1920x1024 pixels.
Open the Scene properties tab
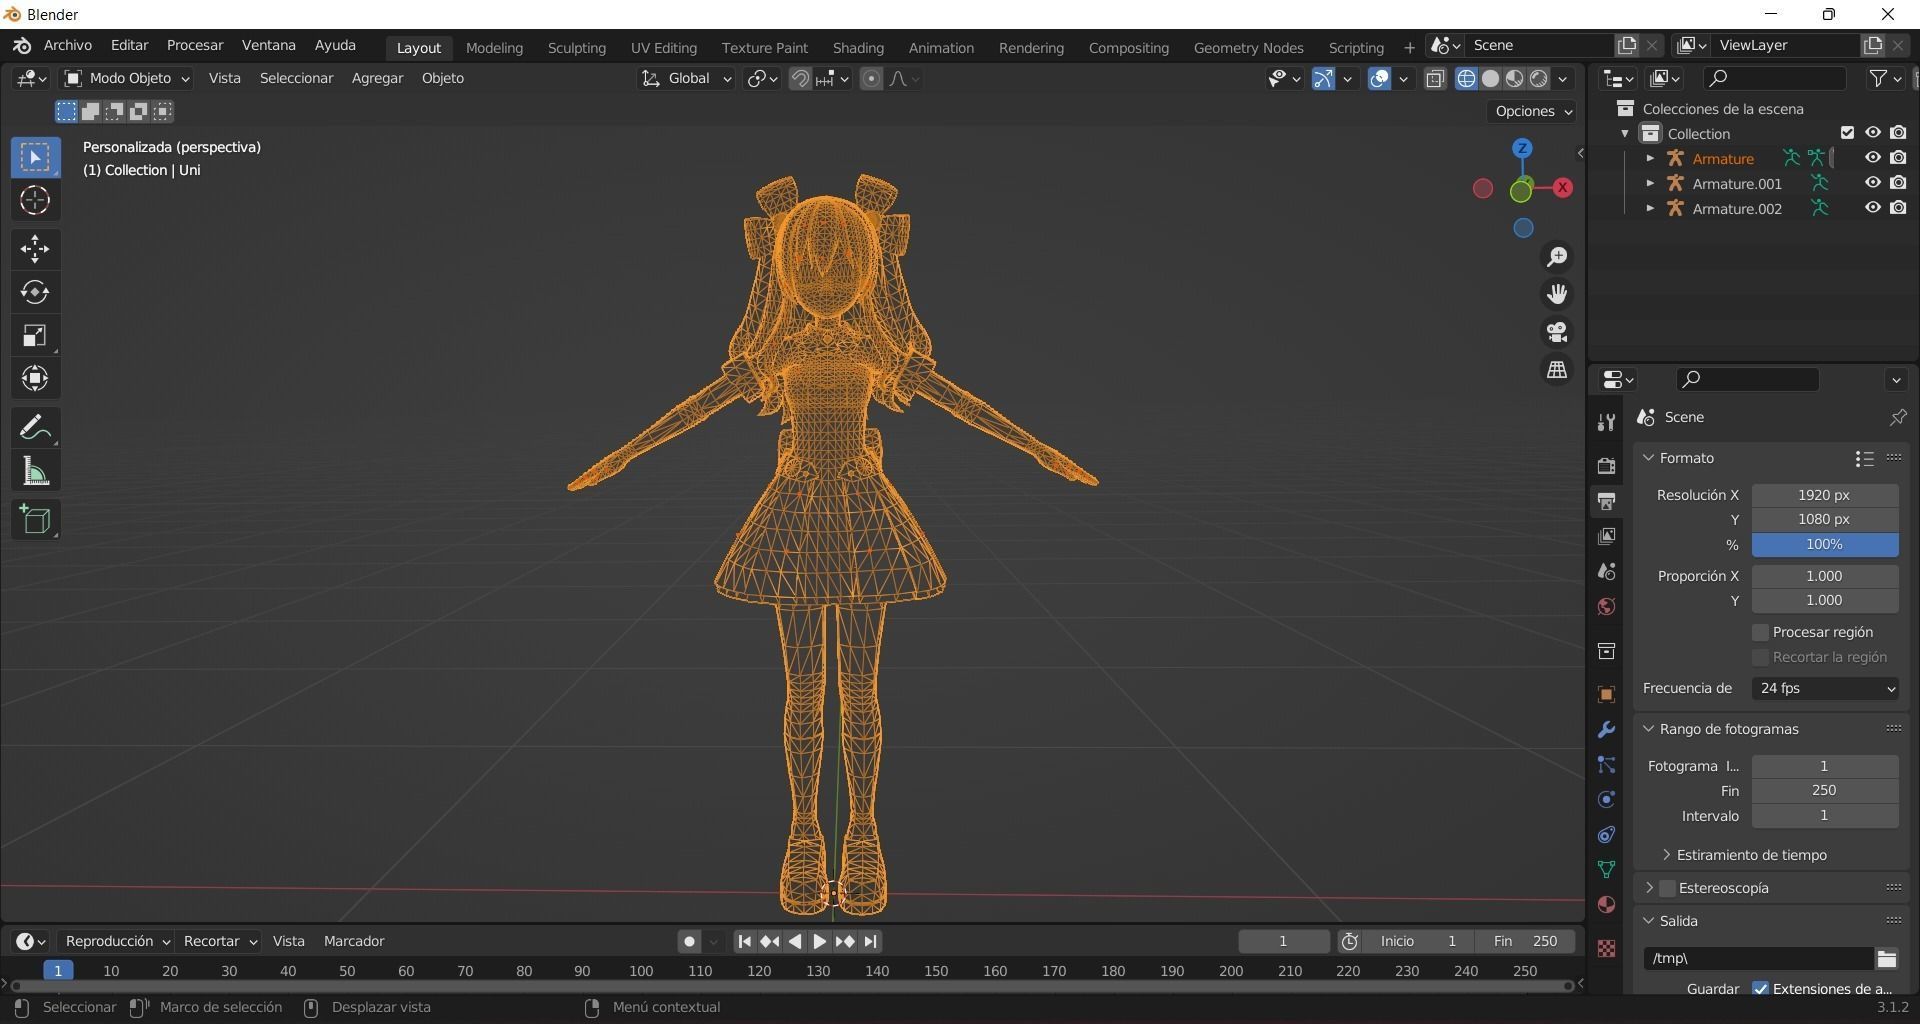(1606, 572)
